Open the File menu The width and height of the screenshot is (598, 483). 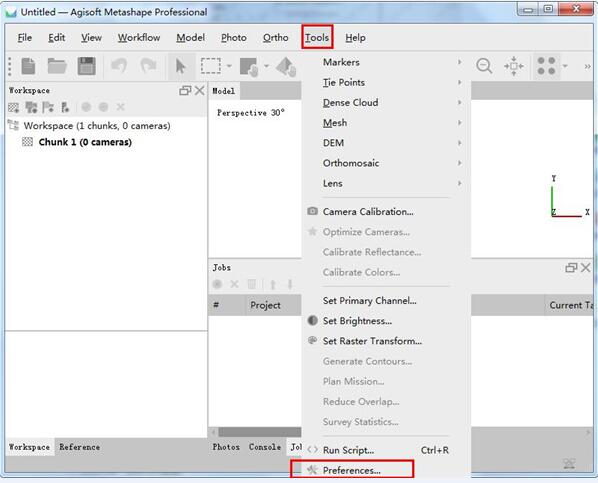click(25, 38)
